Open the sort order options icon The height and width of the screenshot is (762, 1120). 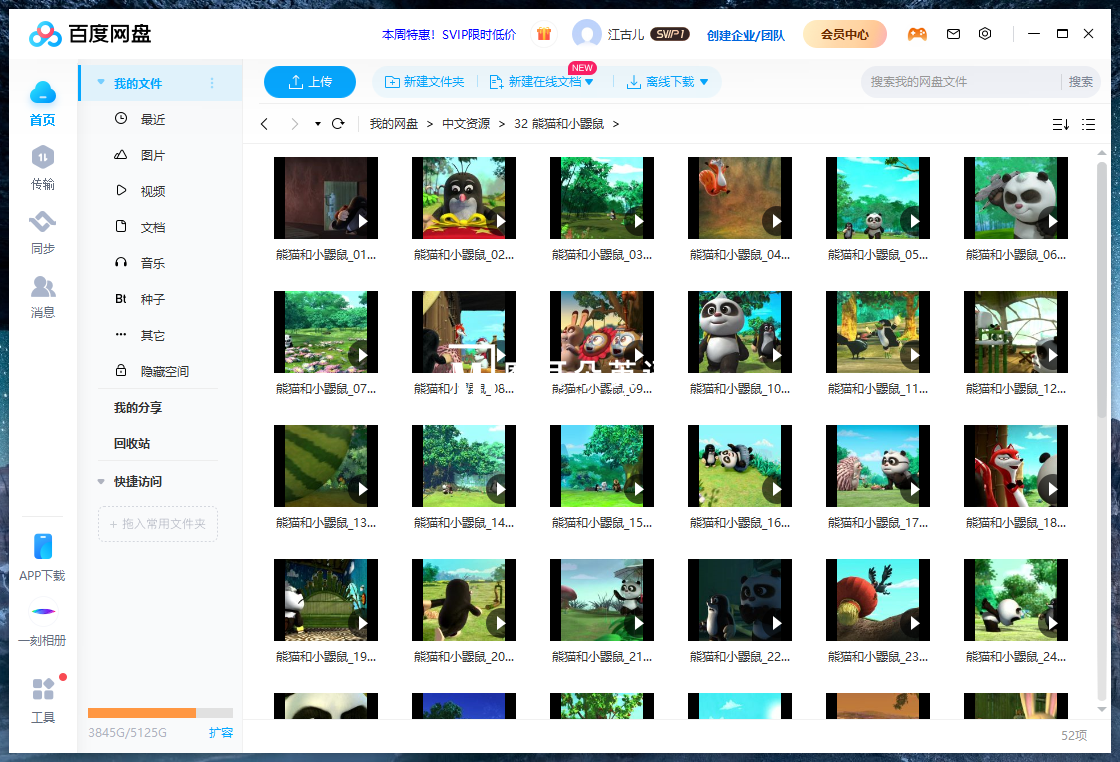(1060, 124)
